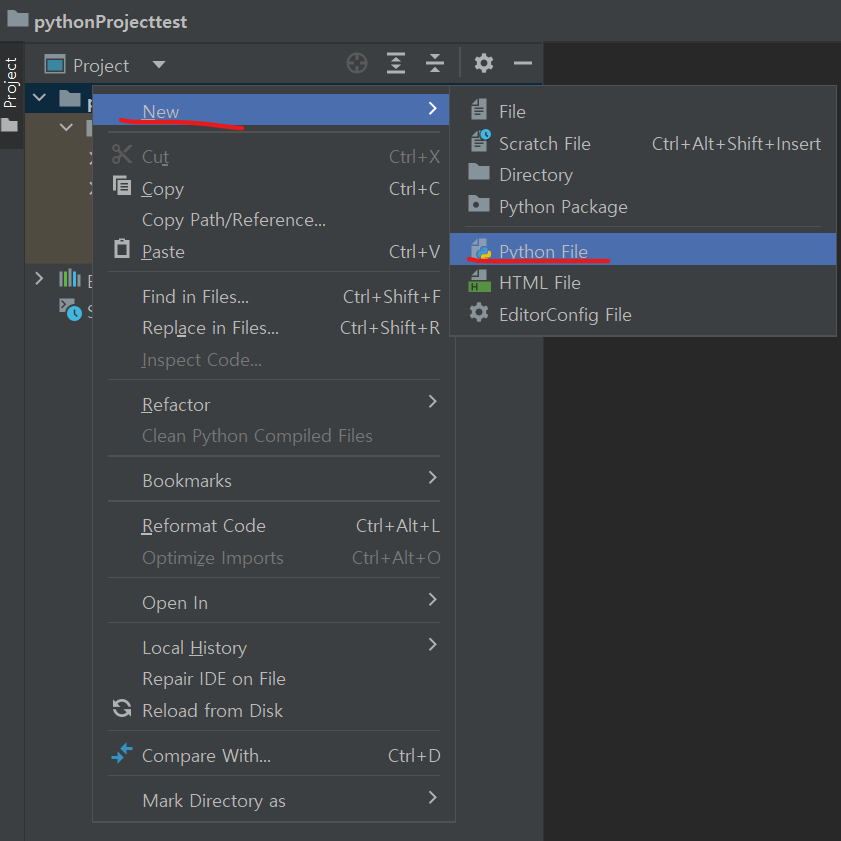
Task: Choose Compare With... option
Action: tap(274, 756)
